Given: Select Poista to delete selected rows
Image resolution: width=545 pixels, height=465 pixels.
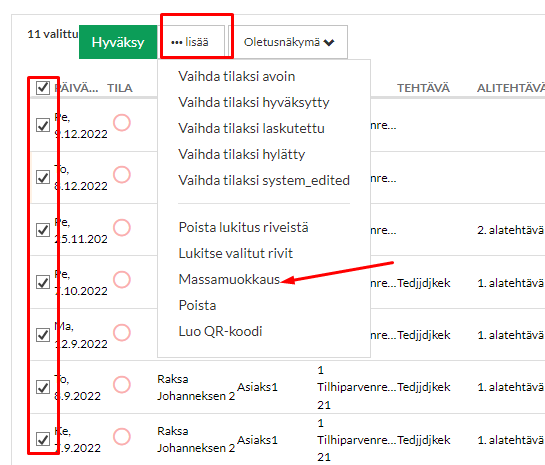Looking at the screenshot, I should [x=197, y=305].
